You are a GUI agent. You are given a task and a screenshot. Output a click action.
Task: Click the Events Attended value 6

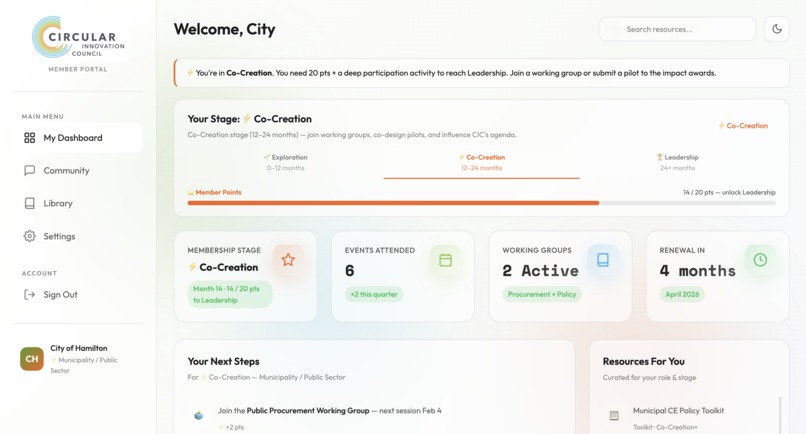point(350,270)
